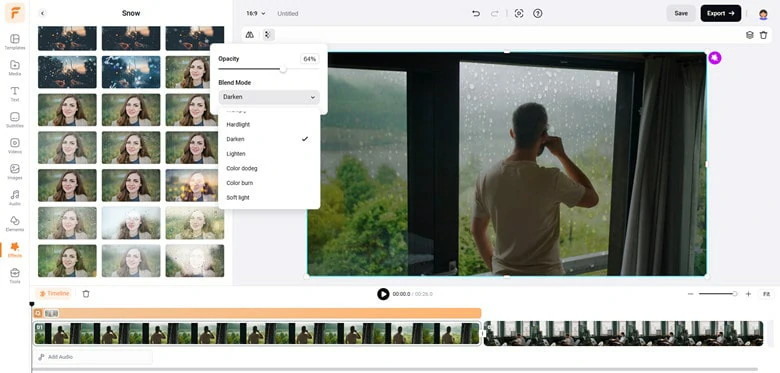
Task: Open the 16:9 aspect ratio dropdown
Action: coord(256,13)
